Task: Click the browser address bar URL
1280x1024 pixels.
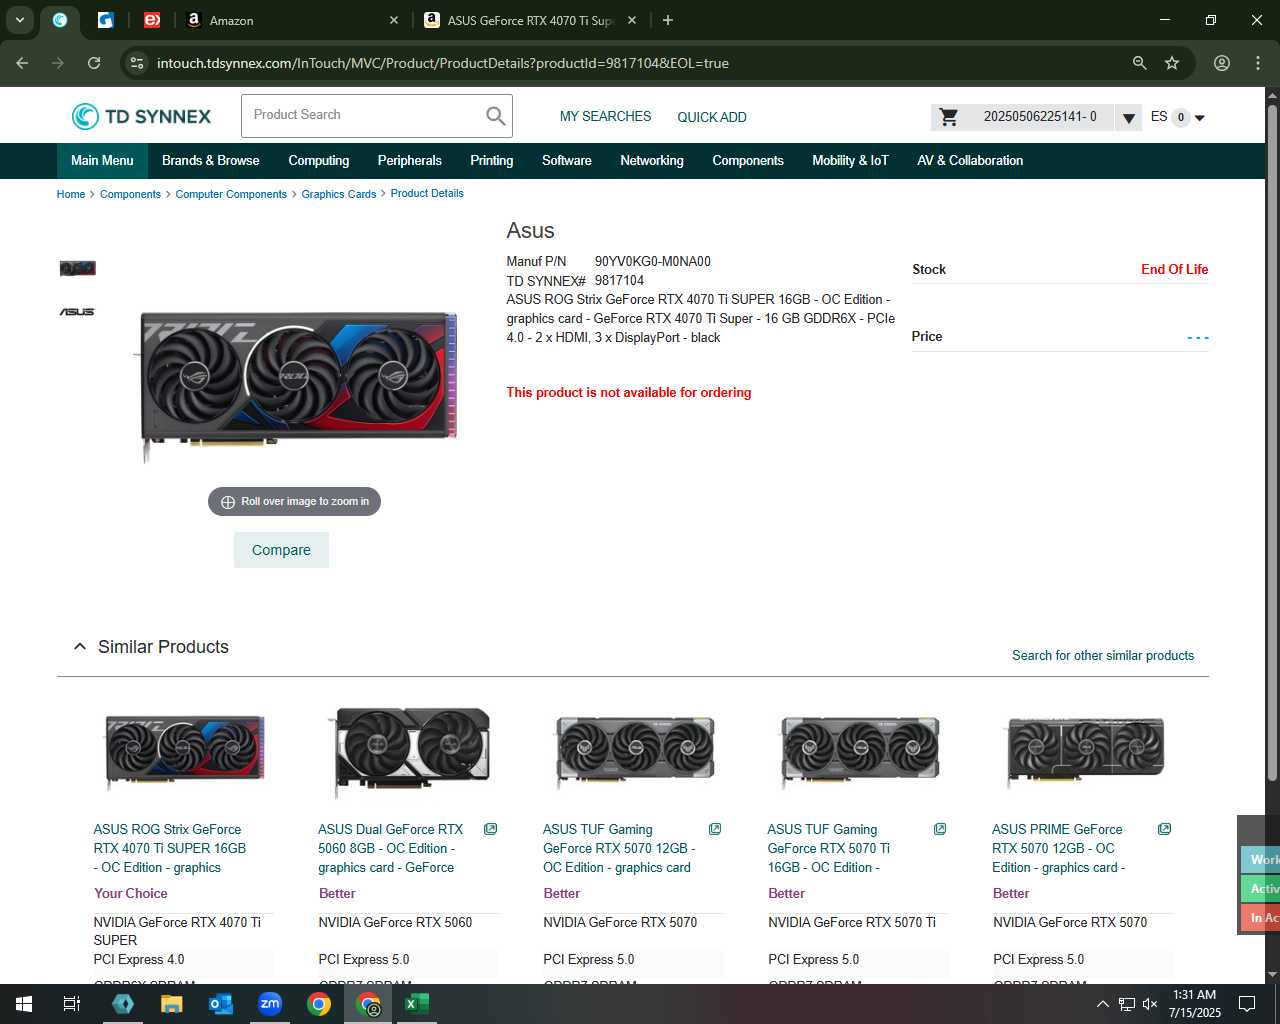Action: pyautogui.click(x=443, y=63)
